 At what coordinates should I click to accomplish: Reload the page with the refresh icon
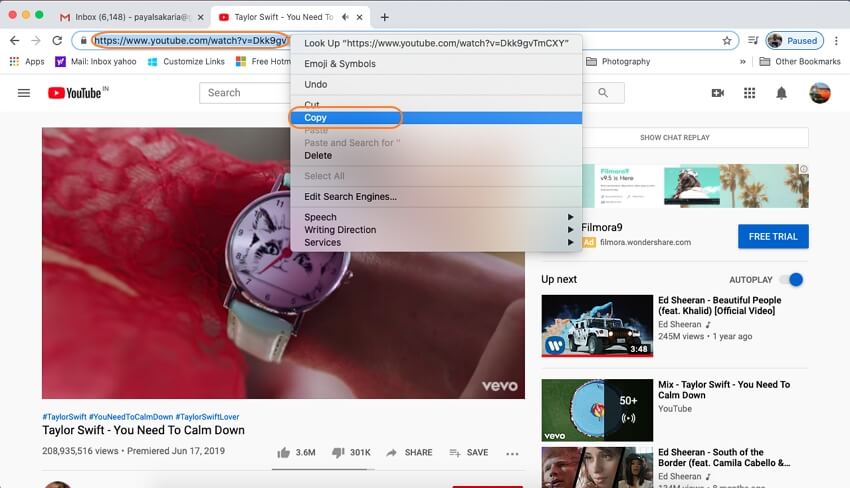tap(57, 41)
